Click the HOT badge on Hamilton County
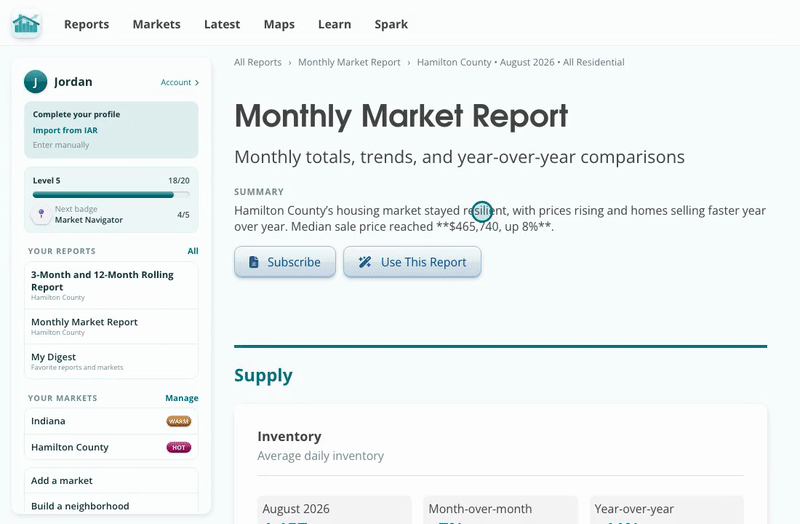The width and height of the screenshot is (800, 524). tap(179, 447)
